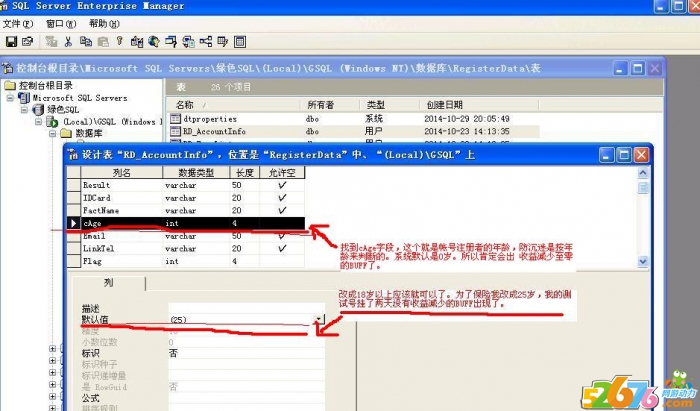Select the 列 tab in properties pane
This screenshot has width=700, height=411.
(108, 282)
